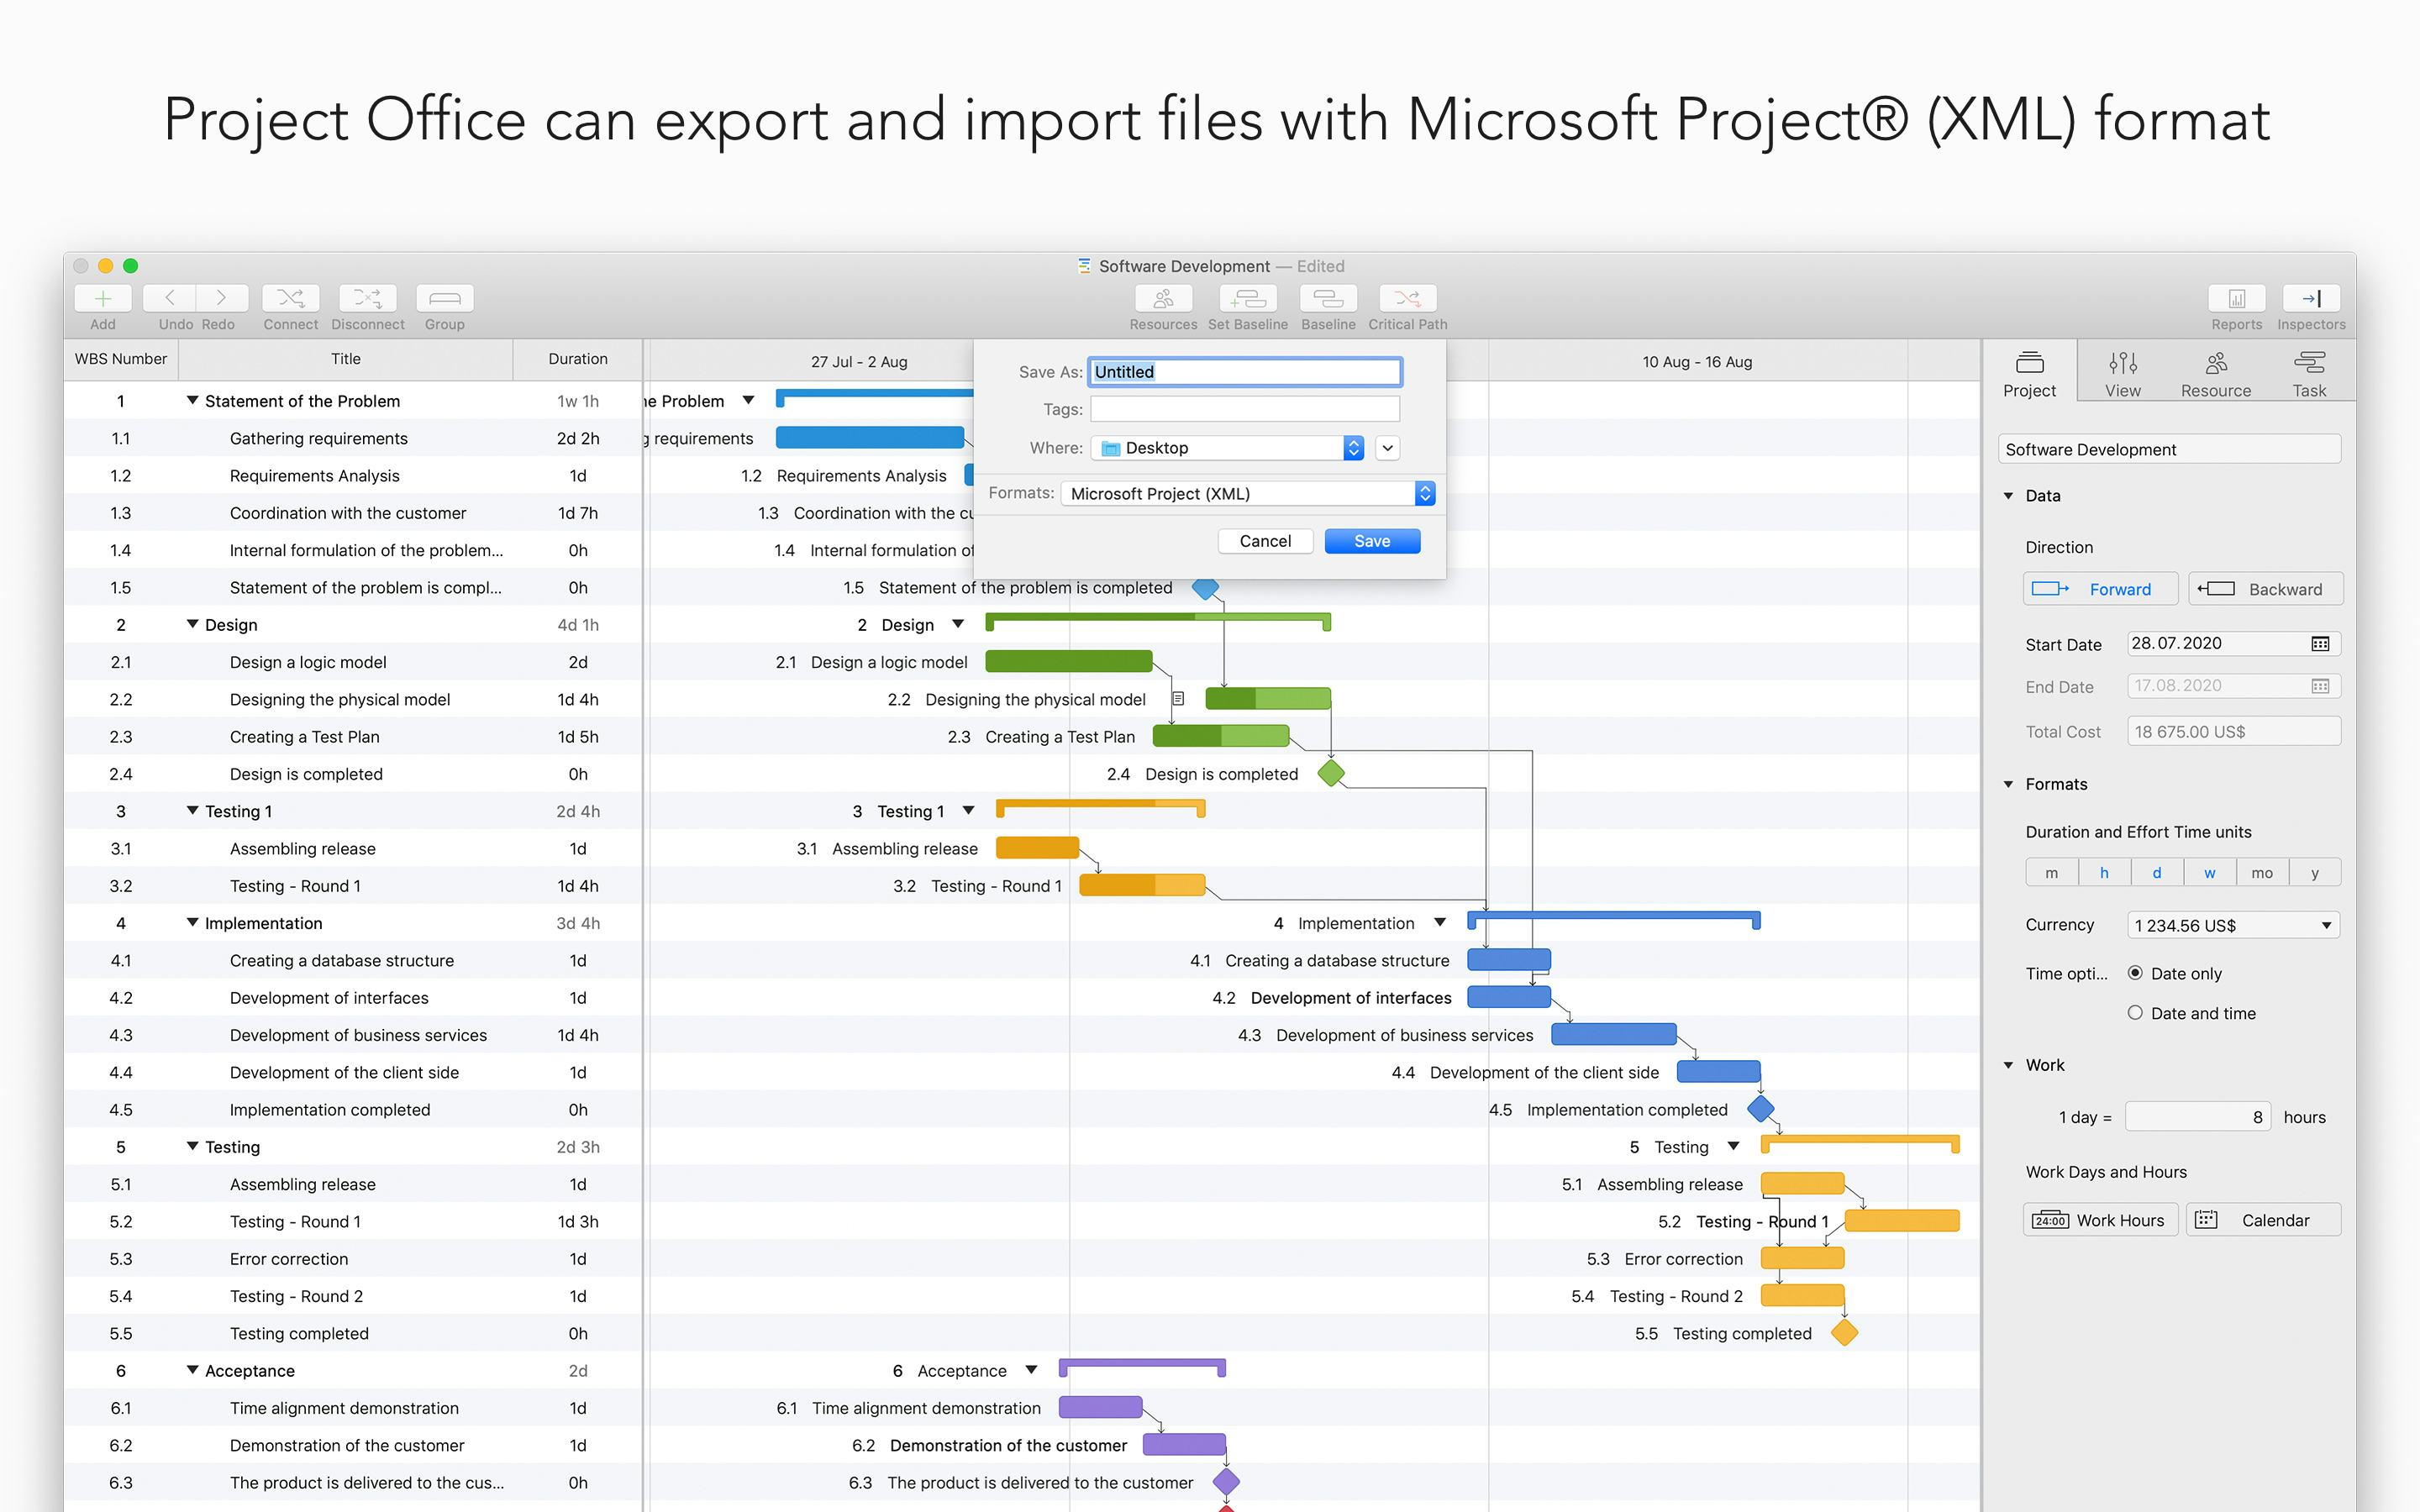Viewport: 2420px width, 1512px height.
Task: Toggle the Inspectors panel icon
Action: coord(2310,298)
